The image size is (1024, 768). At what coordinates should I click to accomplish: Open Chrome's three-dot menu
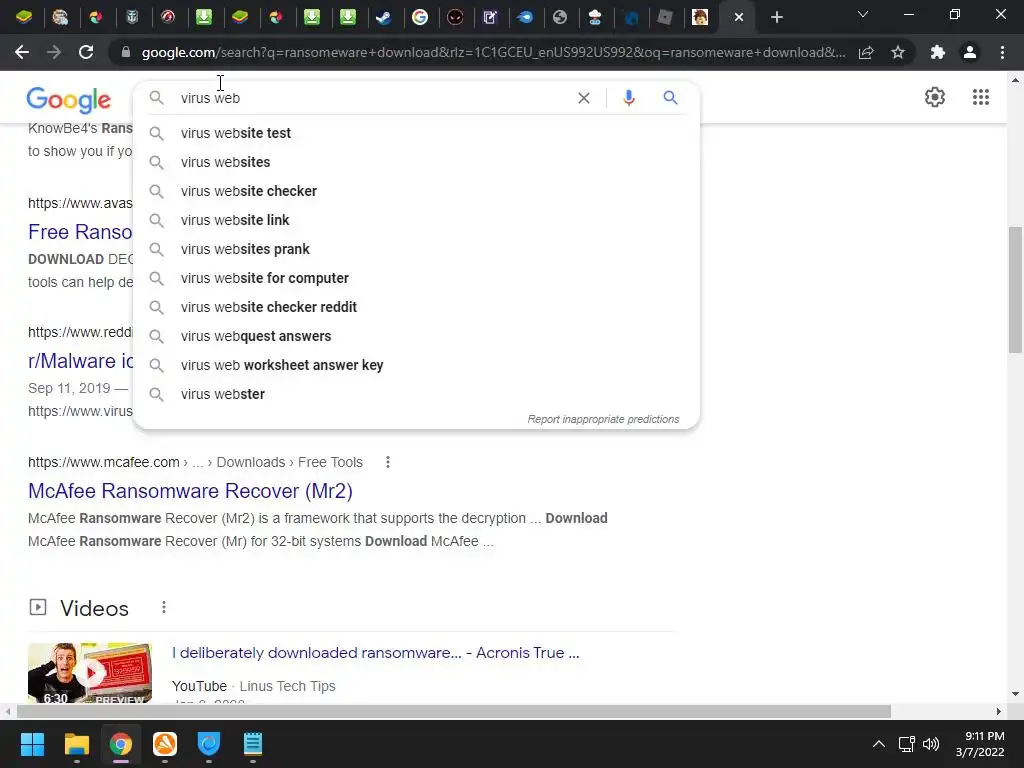tap(1002, 52)
